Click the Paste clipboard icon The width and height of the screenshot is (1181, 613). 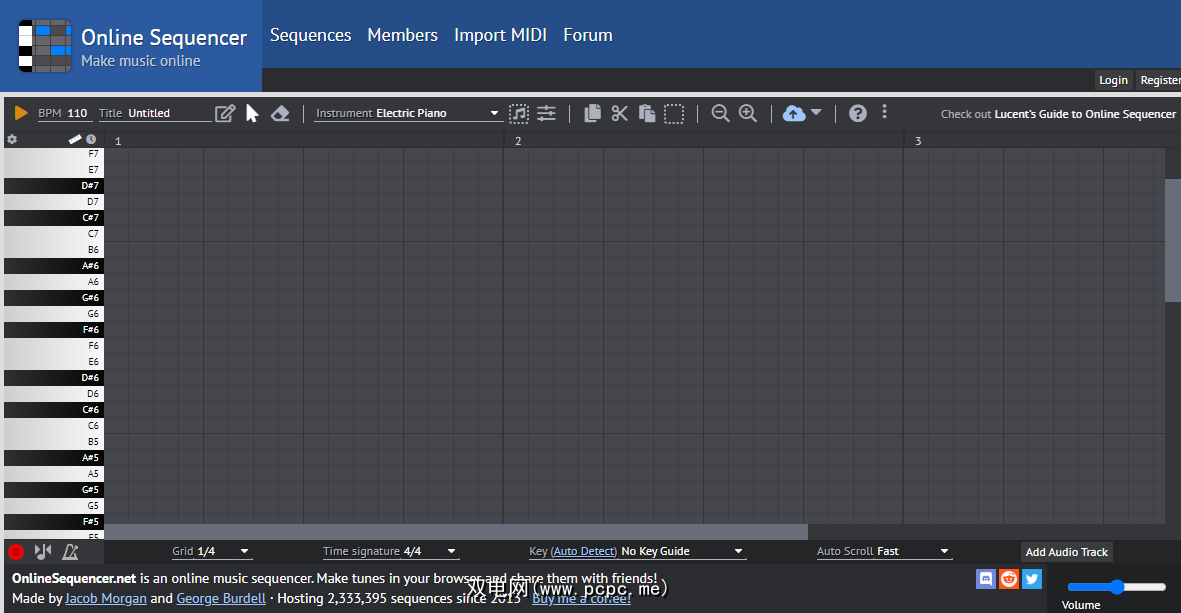tap(646, 113)
